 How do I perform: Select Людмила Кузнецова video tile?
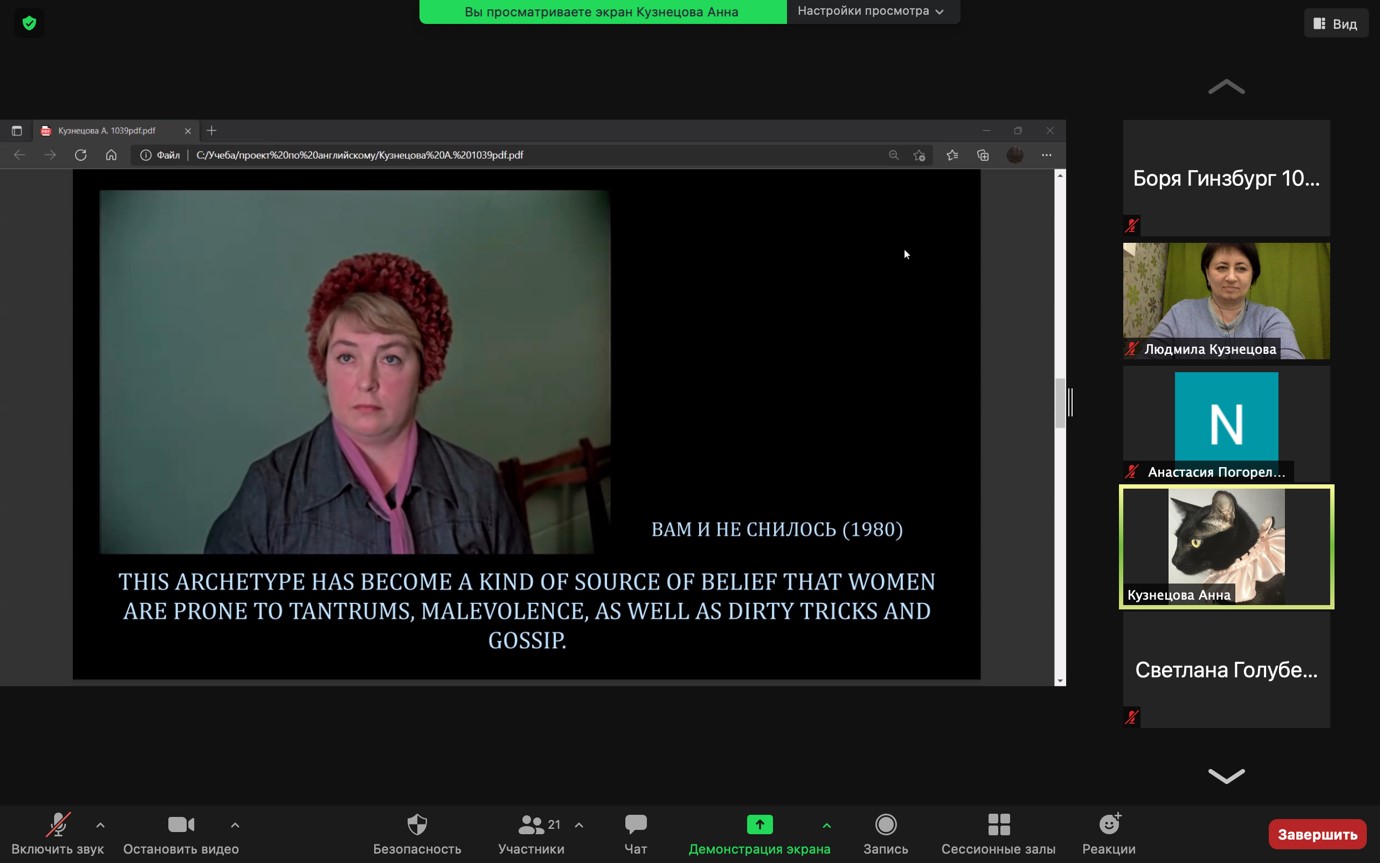[x=1226, y=301]
